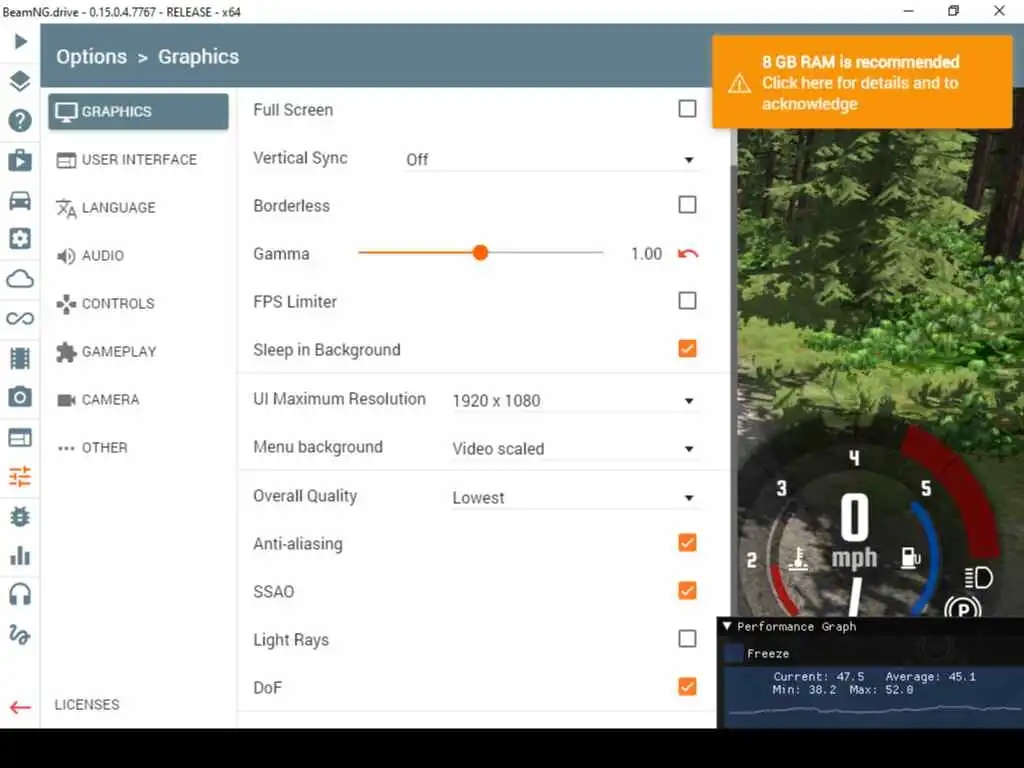This screenshot has width=1024, height=768.
Task: Click the headphones icon in sidebar
Action: tap(20, 595)
